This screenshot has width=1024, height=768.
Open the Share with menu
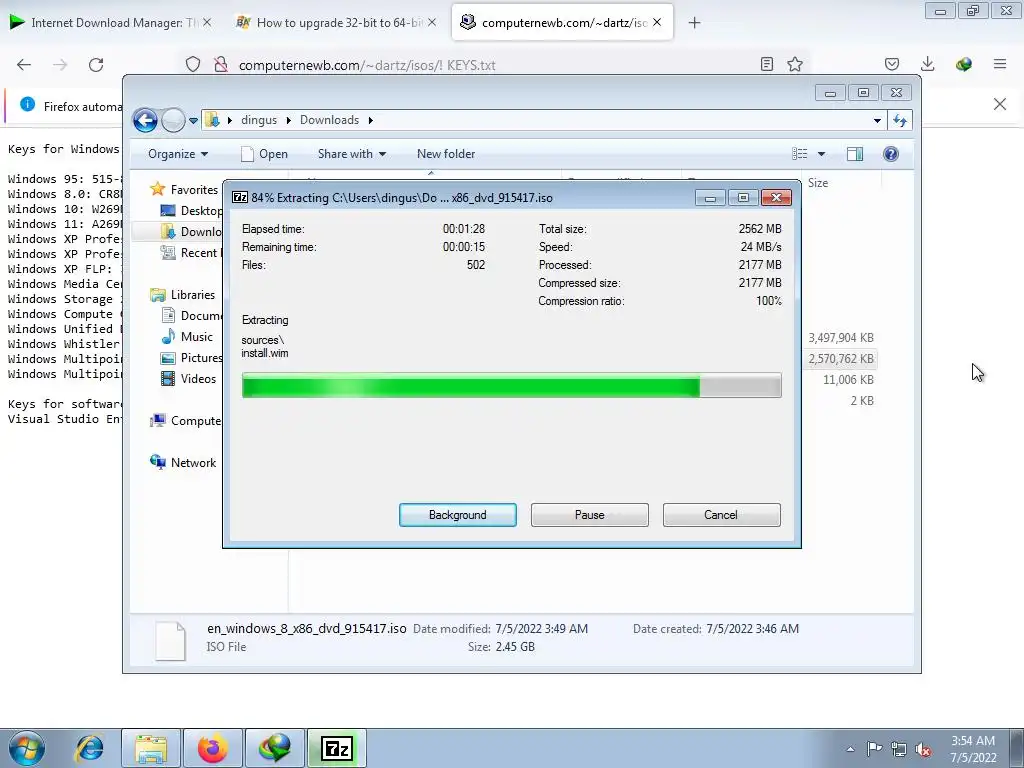coord(351,154)
